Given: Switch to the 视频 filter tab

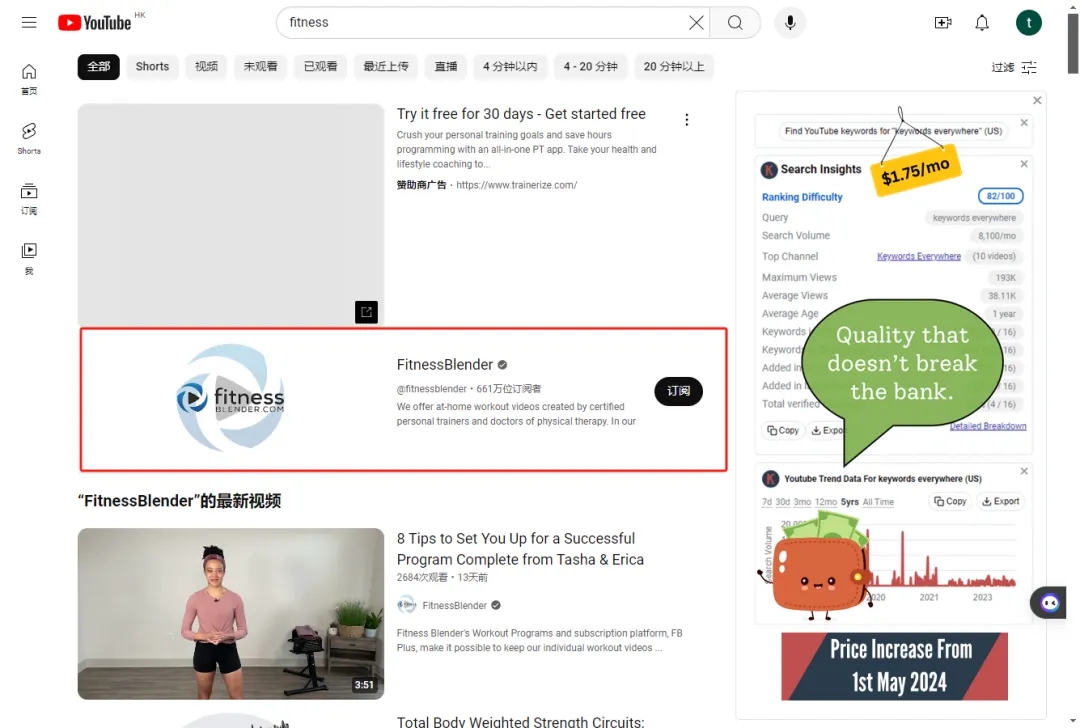Looking at the screenshot, I should click(205, 66).
